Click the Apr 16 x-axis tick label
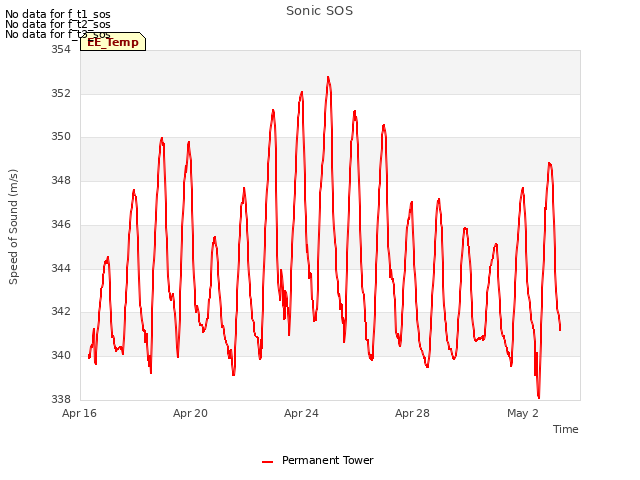The width and height of the screenshot is (640, 480). 79,413
